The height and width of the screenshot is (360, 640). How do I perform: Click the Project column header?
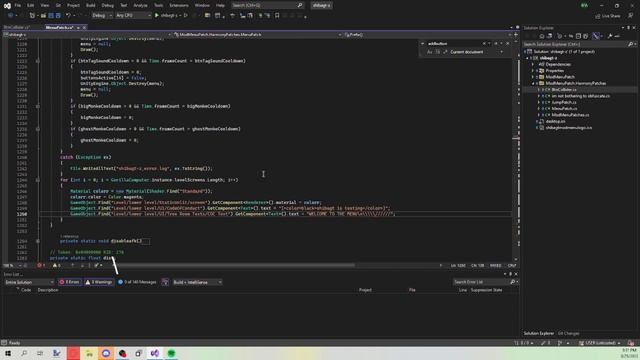pos(365,290)
